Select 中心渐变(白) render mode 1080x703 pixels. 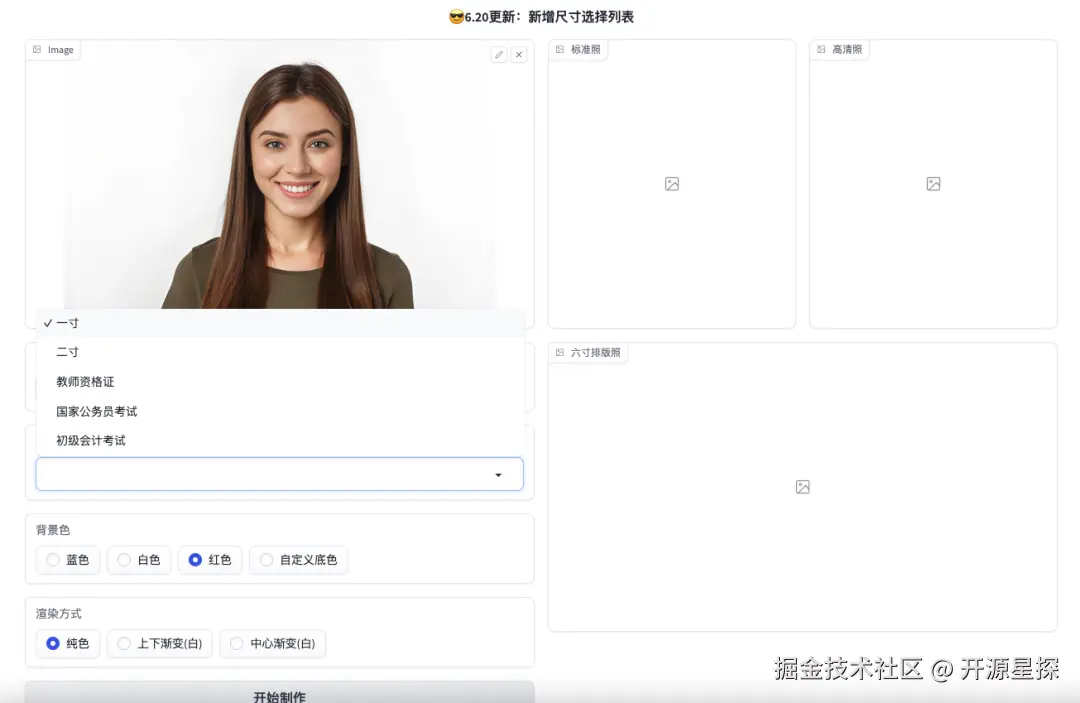(x=273, y=643)
